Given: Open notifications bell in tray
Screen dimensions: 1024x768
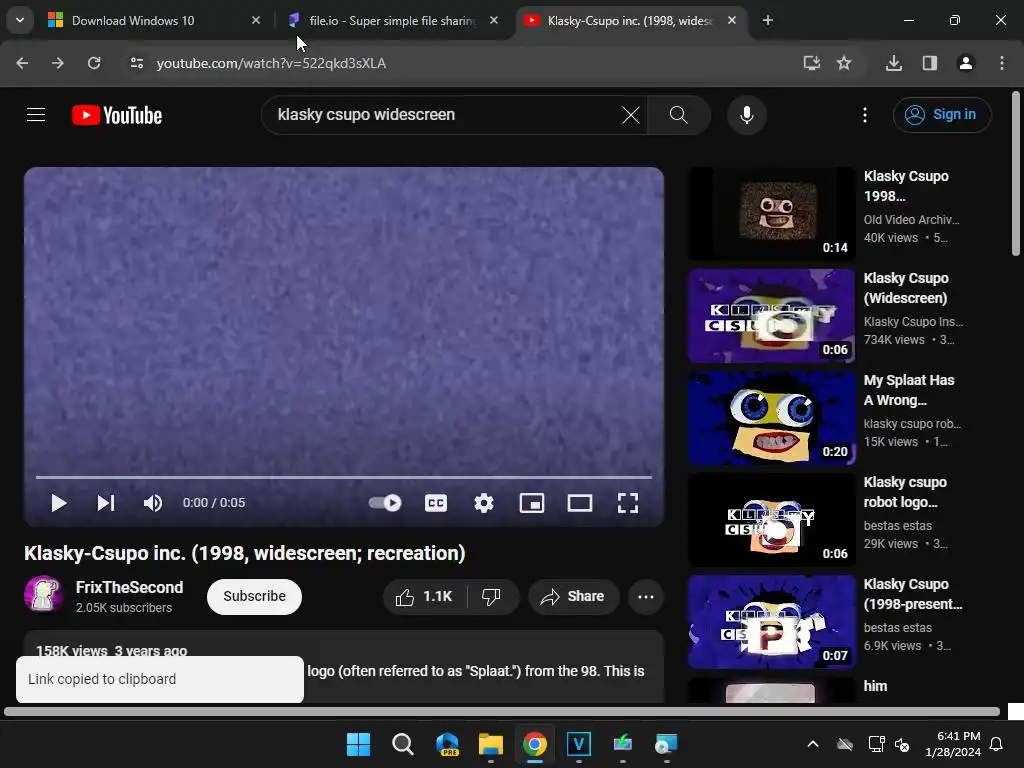Looking at the screenshot, I should (997, 744).
